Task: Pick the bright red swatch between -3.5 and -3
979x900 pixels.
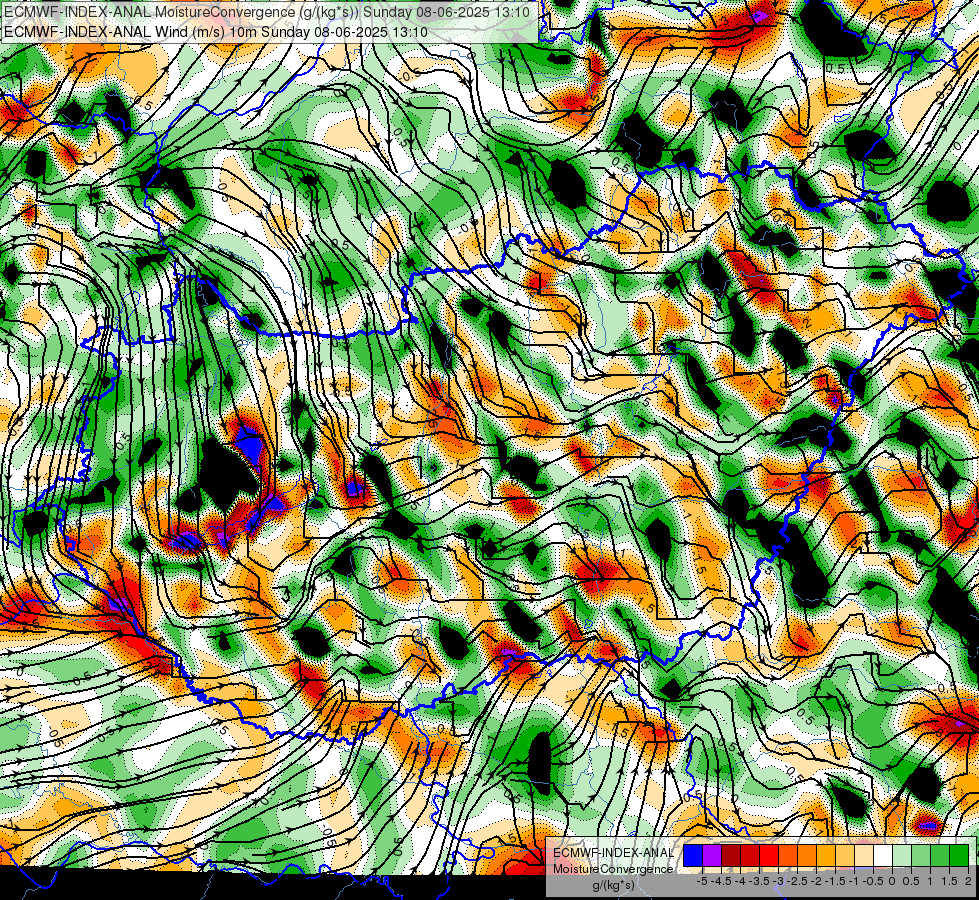Action: pyautogui.click(x=769, y=856)
